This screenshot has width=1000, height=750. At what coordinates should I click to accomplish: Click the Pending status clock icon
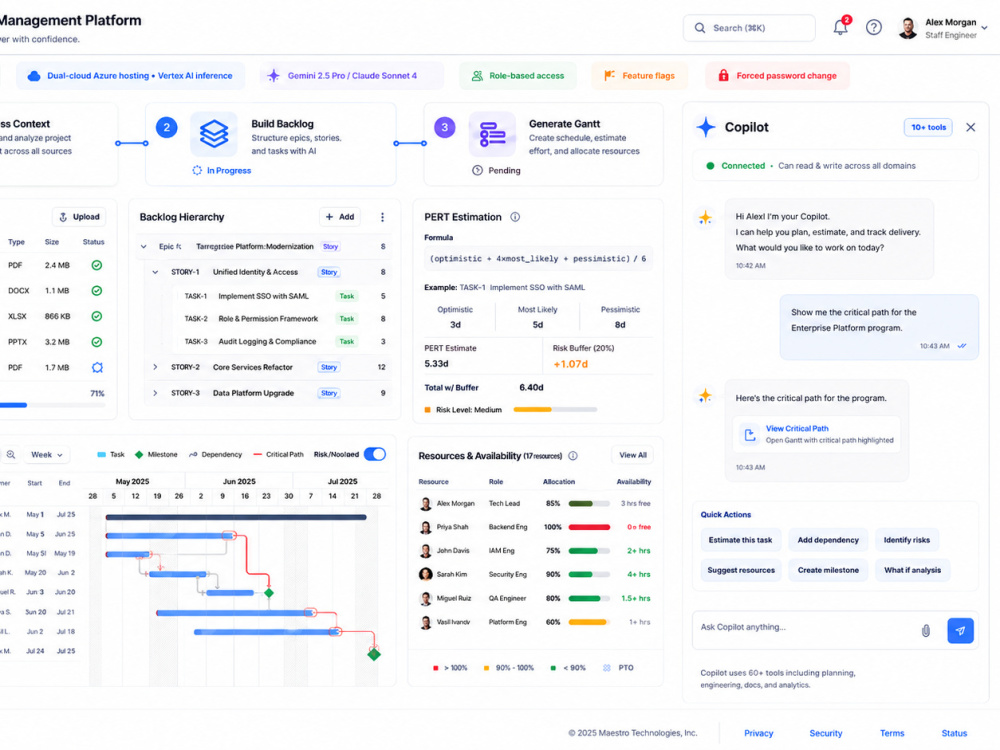coord(477,170)
